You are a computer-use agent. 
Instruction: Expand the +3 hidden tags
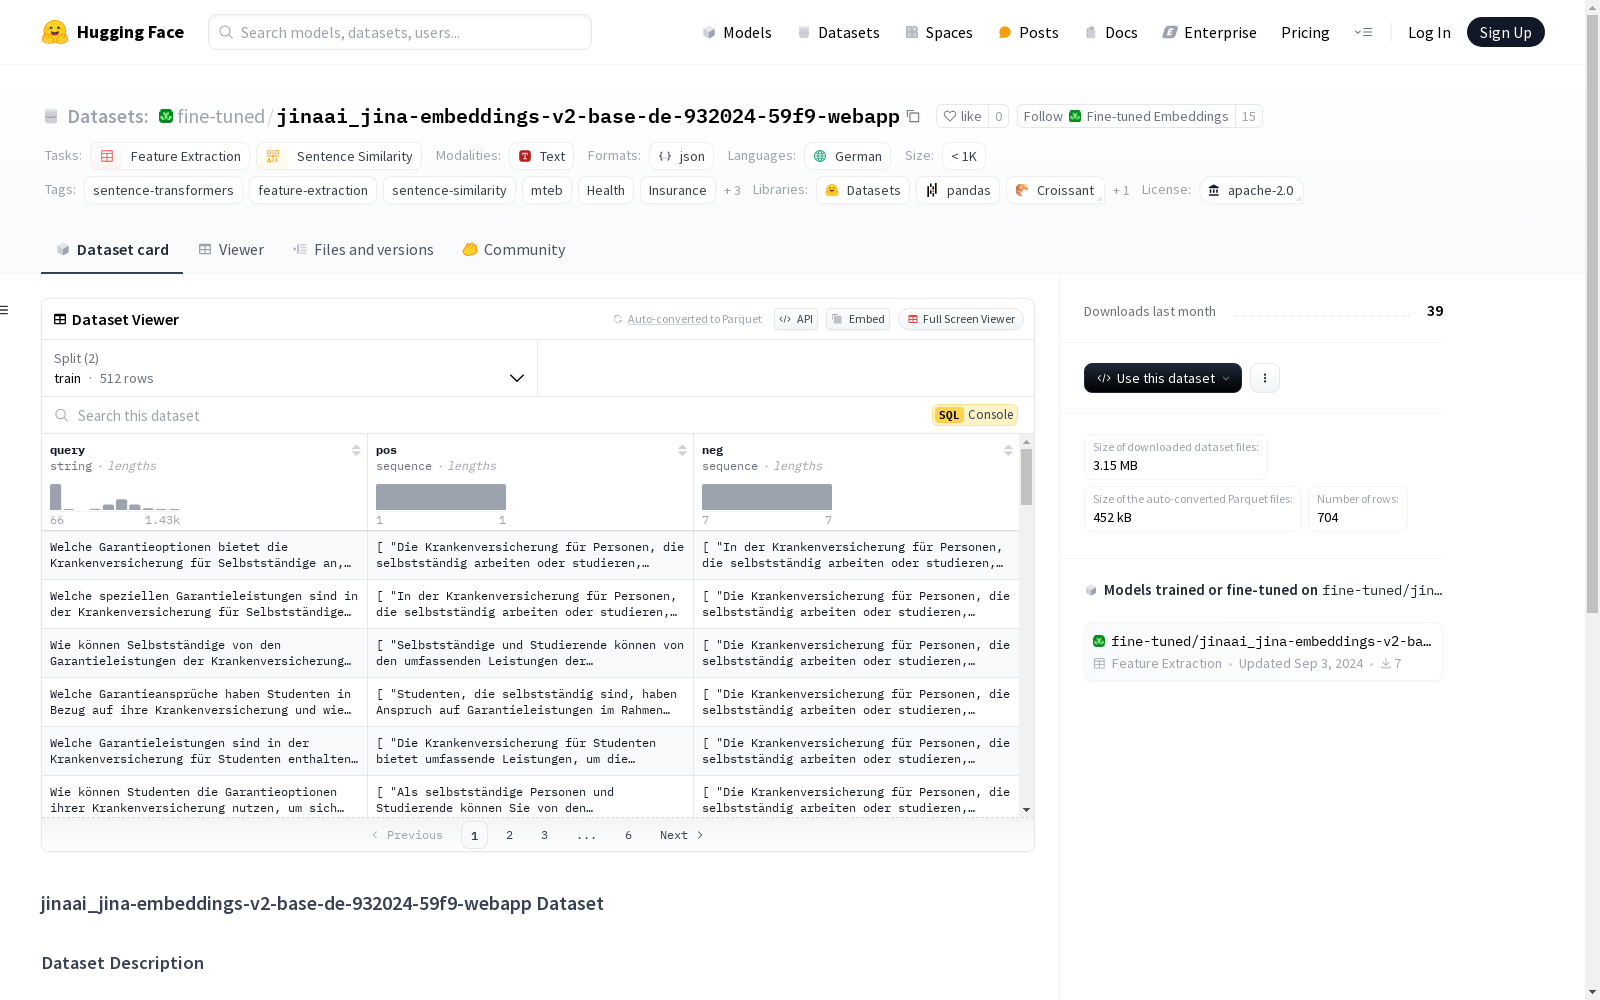[732, 190]
